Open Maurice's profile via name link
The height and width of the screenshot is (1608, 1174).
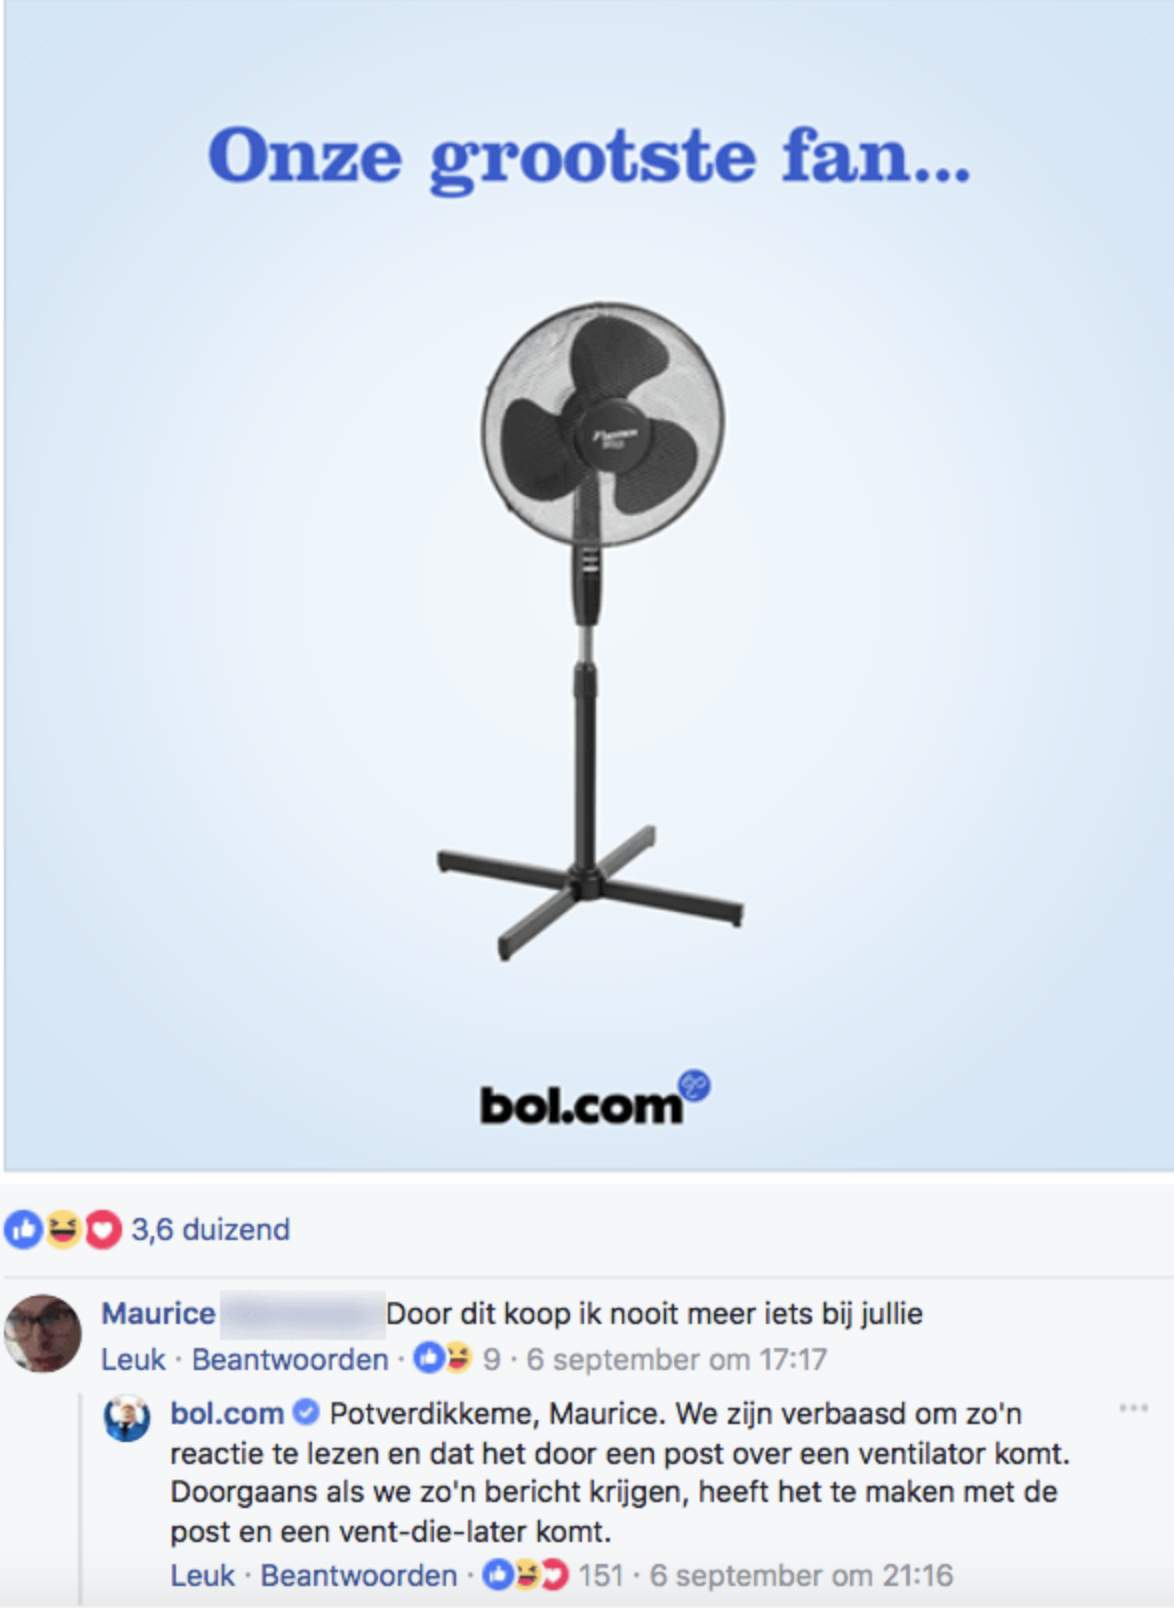coord(158,1313)
